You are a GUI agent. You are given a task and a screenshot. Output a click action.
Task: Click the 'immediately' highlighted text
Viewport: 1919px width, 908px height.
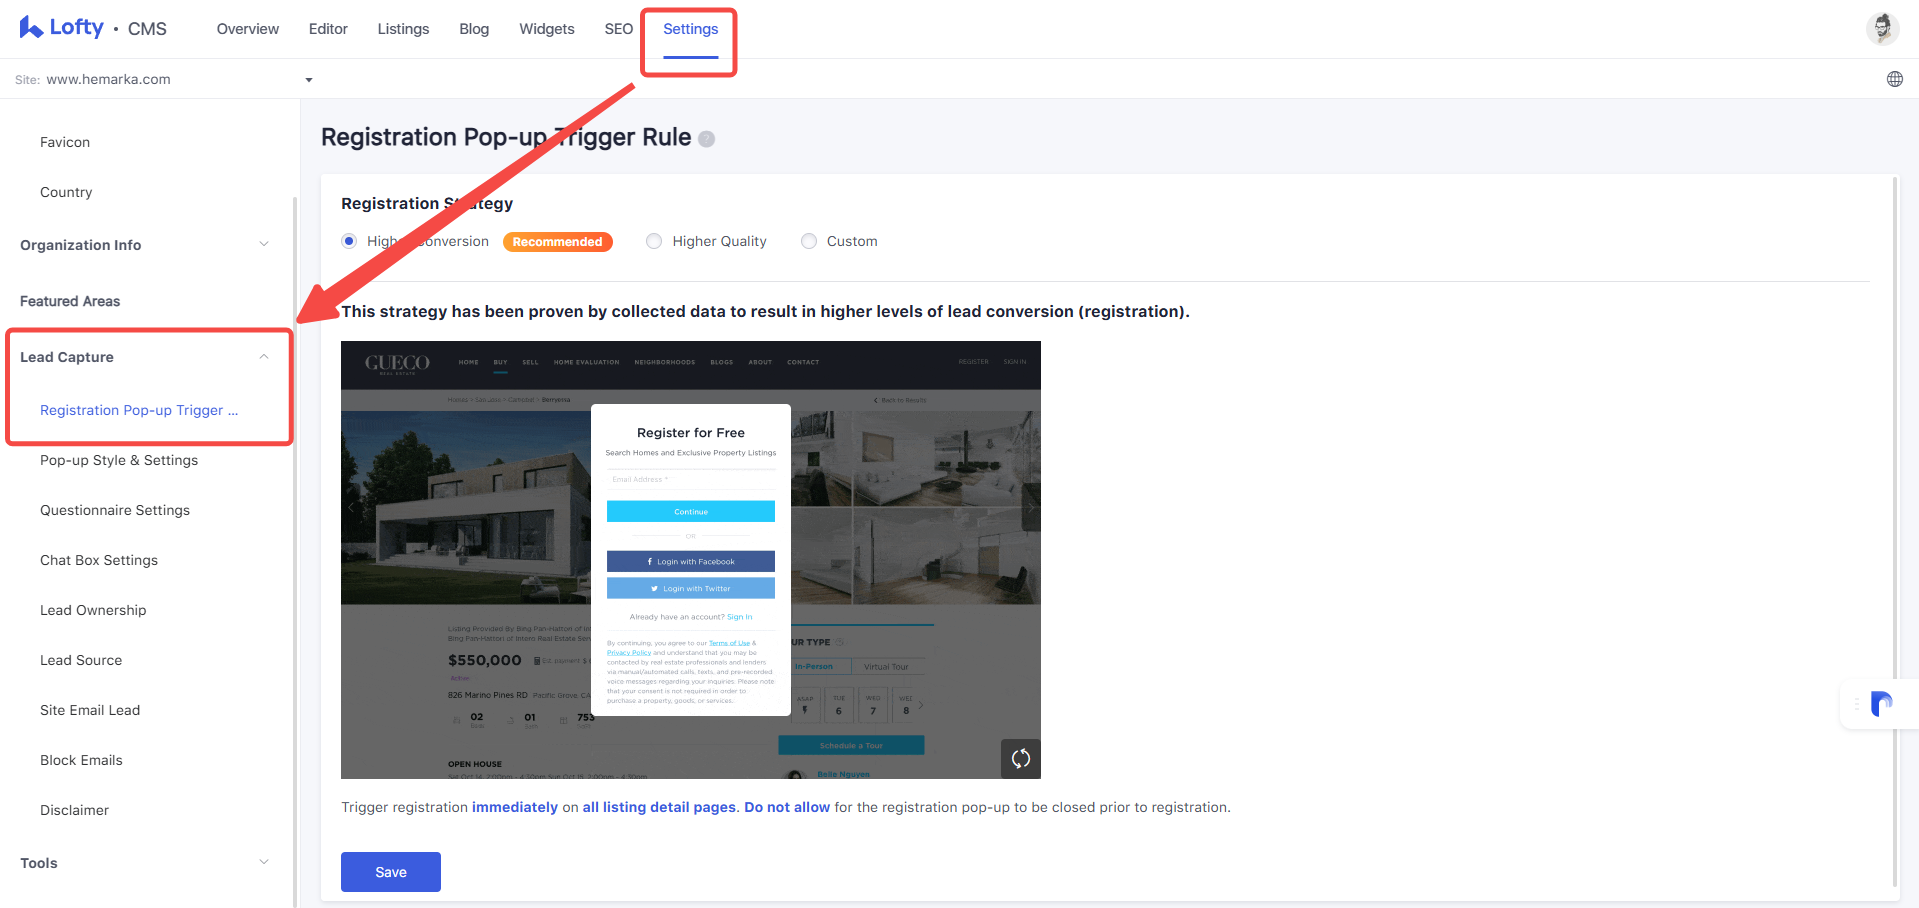[515, 807]
